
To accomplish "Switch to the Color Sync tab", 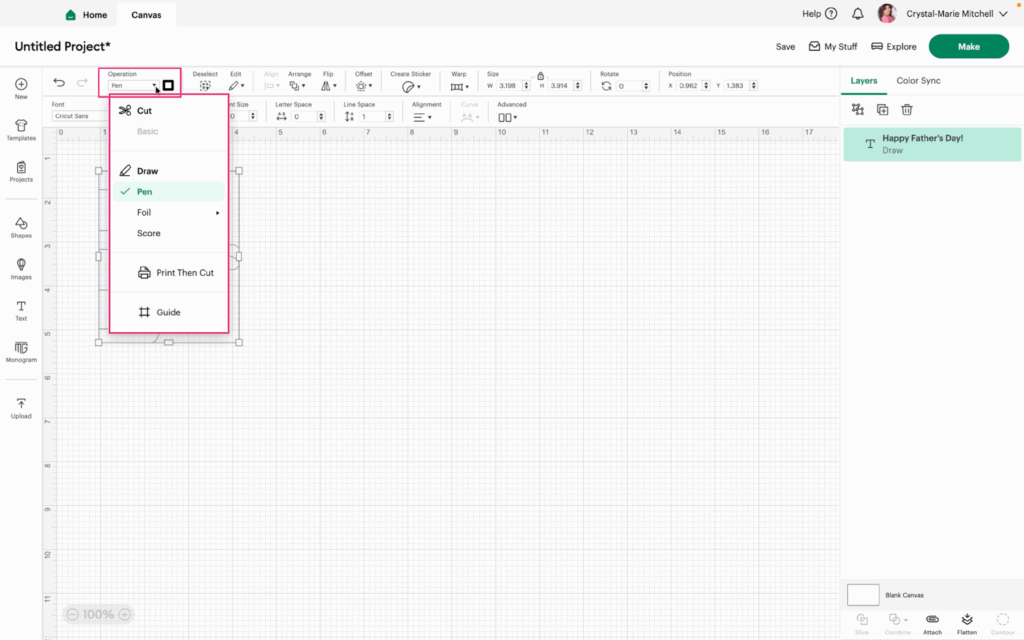I will (x=918, y=81).
